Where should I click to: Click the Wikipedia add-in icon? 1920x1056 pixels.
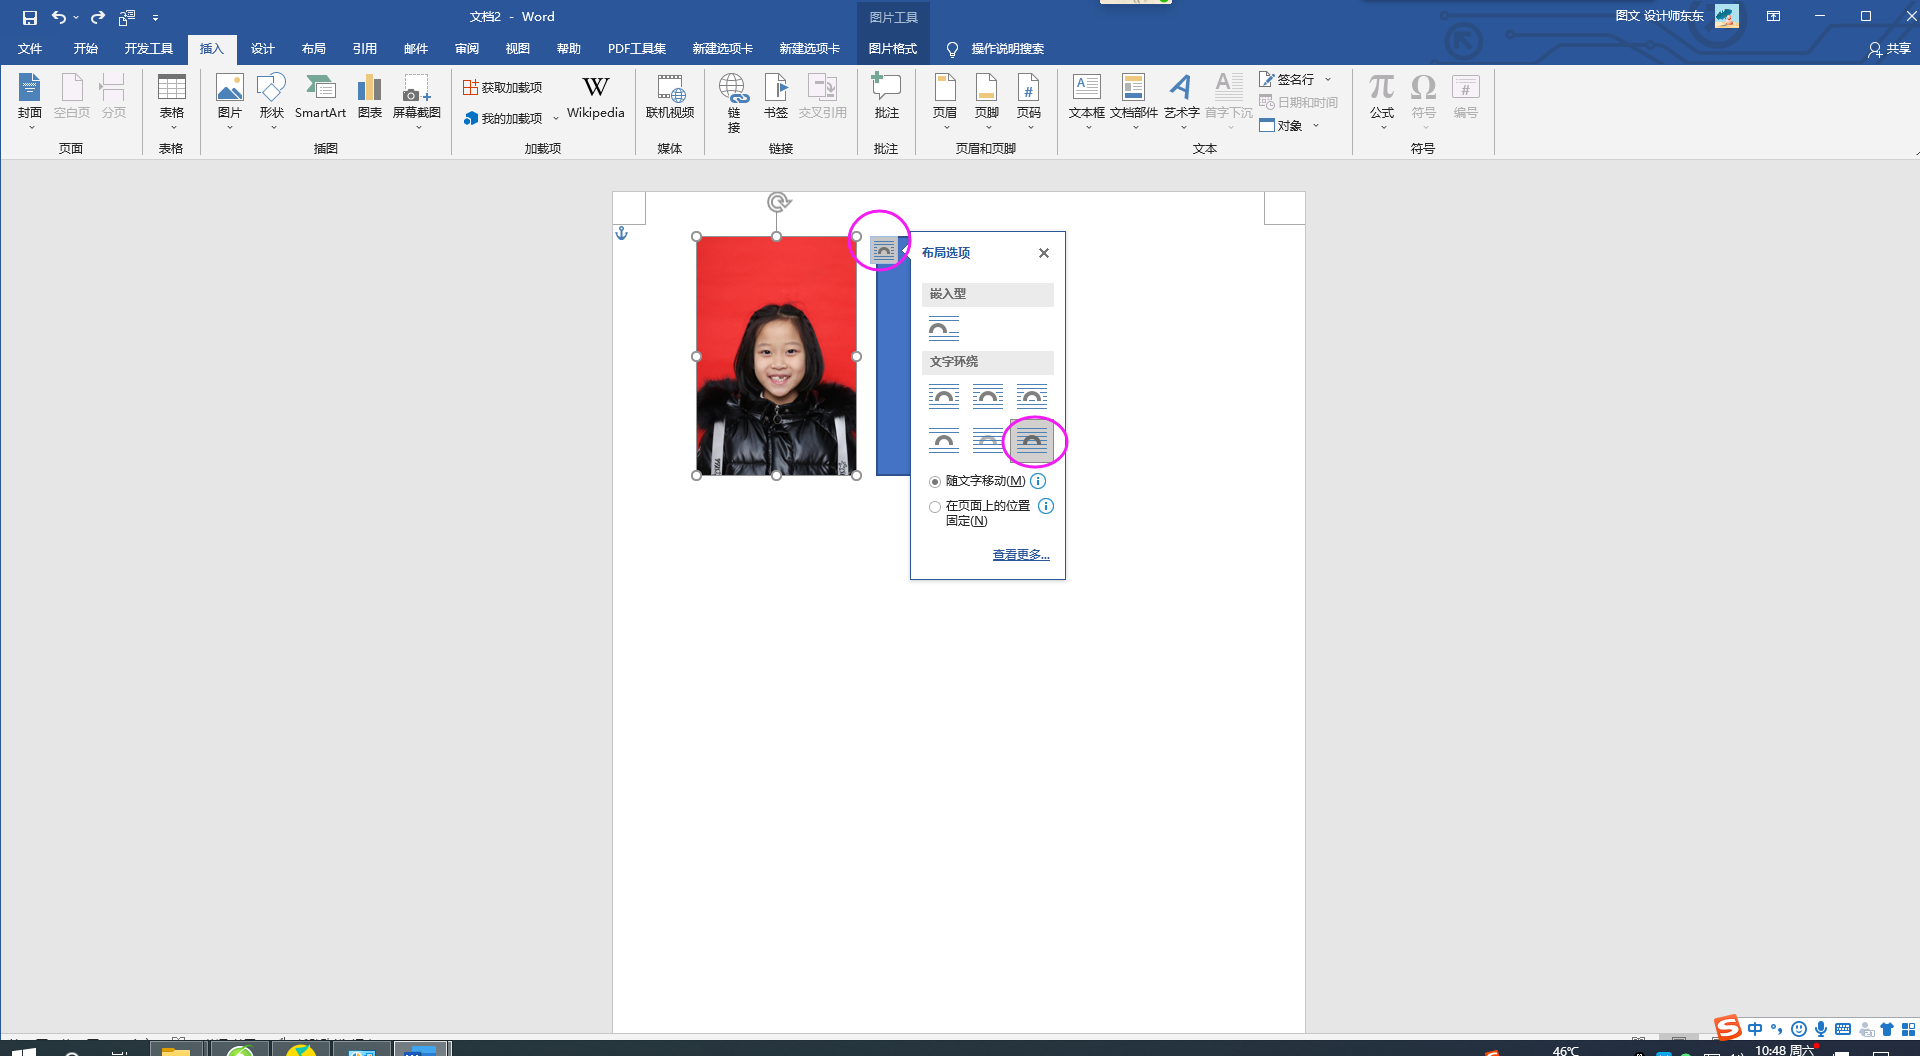[x=595, y=96]
